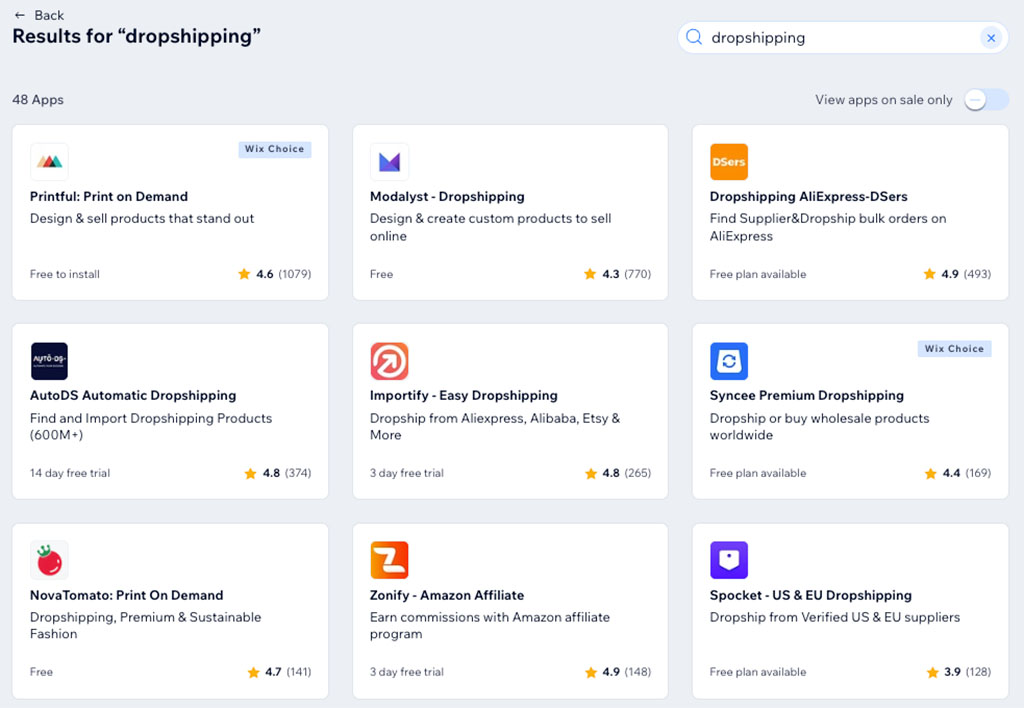1024x708 pixels.
Task: Click the Modalyst purple logo icon
Action: coord(389,161)
